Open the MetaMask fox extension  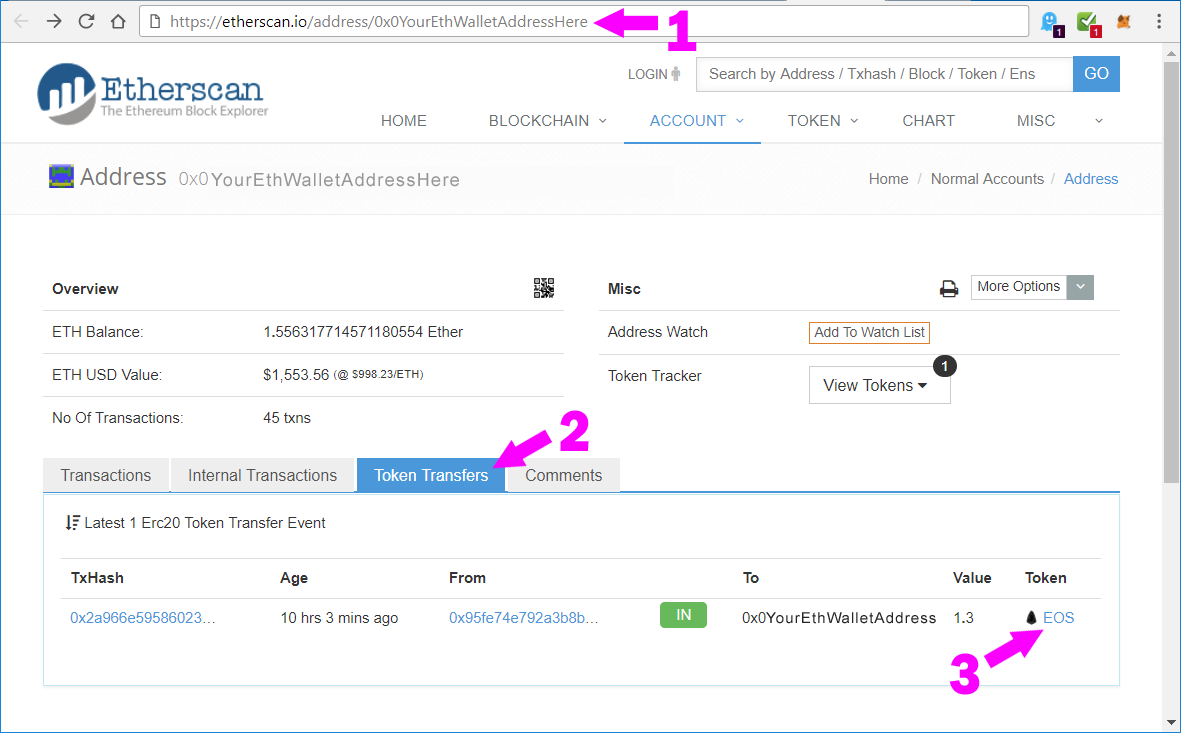click(x=1123, y=22)
